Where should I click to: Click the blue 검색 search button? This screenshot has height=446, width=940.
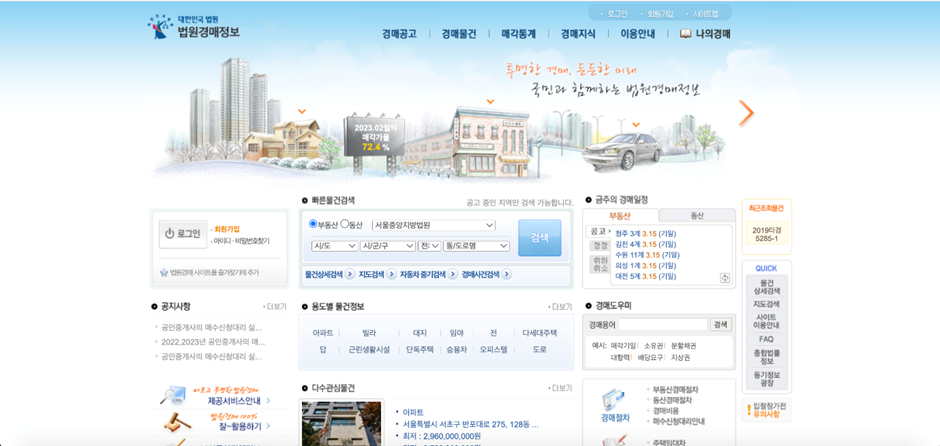point(540,237)
